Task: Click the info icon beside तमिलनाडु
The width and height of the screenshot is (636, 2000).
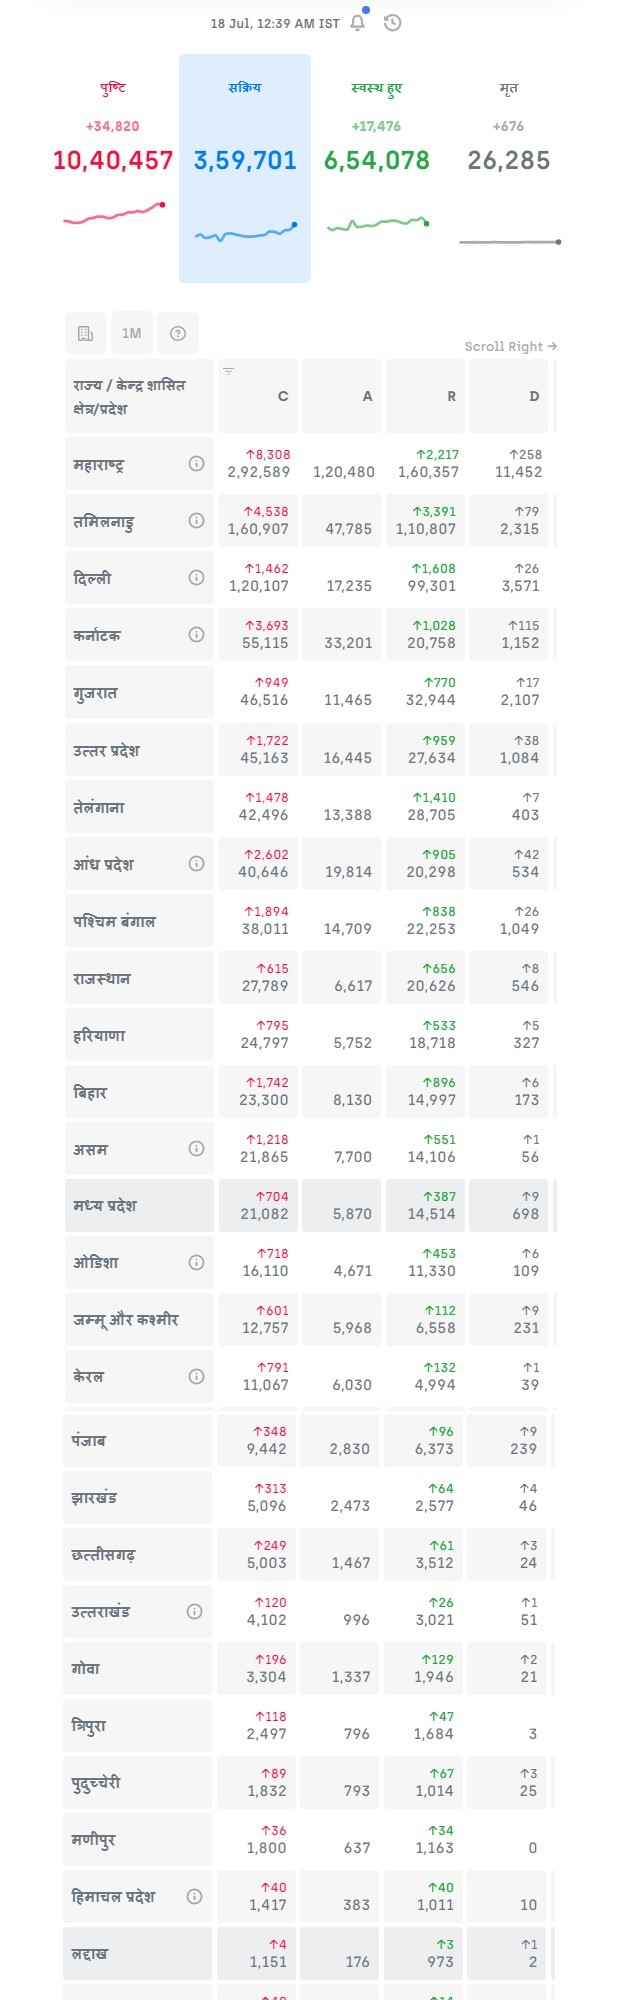Action: [x=196, y=520]
